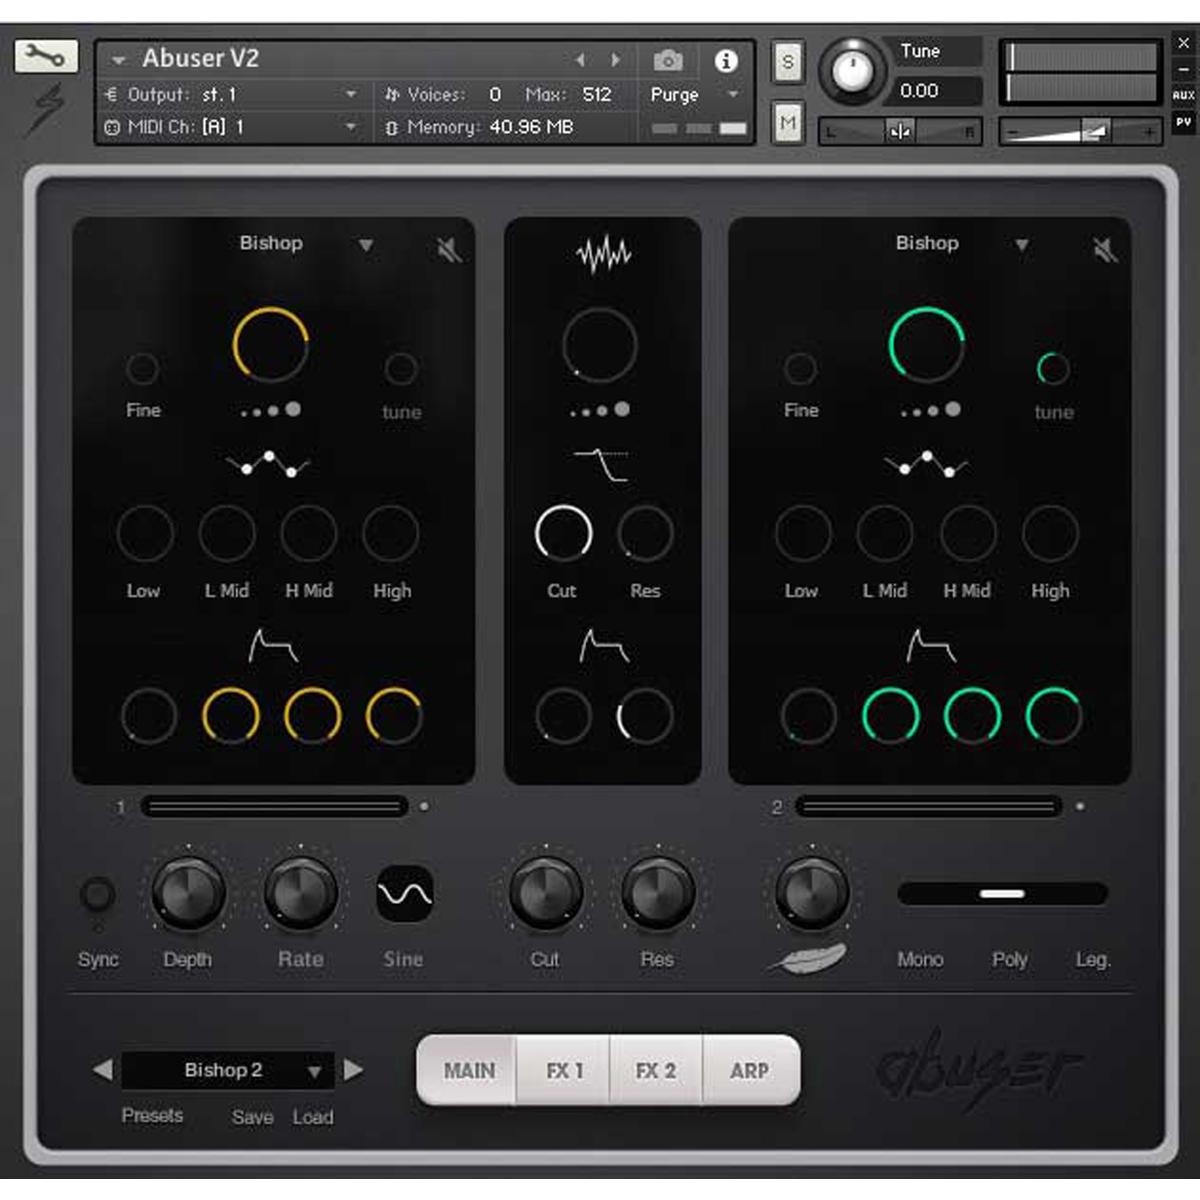
Task: Select Poly voice mode
Action: pos(1010,960)
